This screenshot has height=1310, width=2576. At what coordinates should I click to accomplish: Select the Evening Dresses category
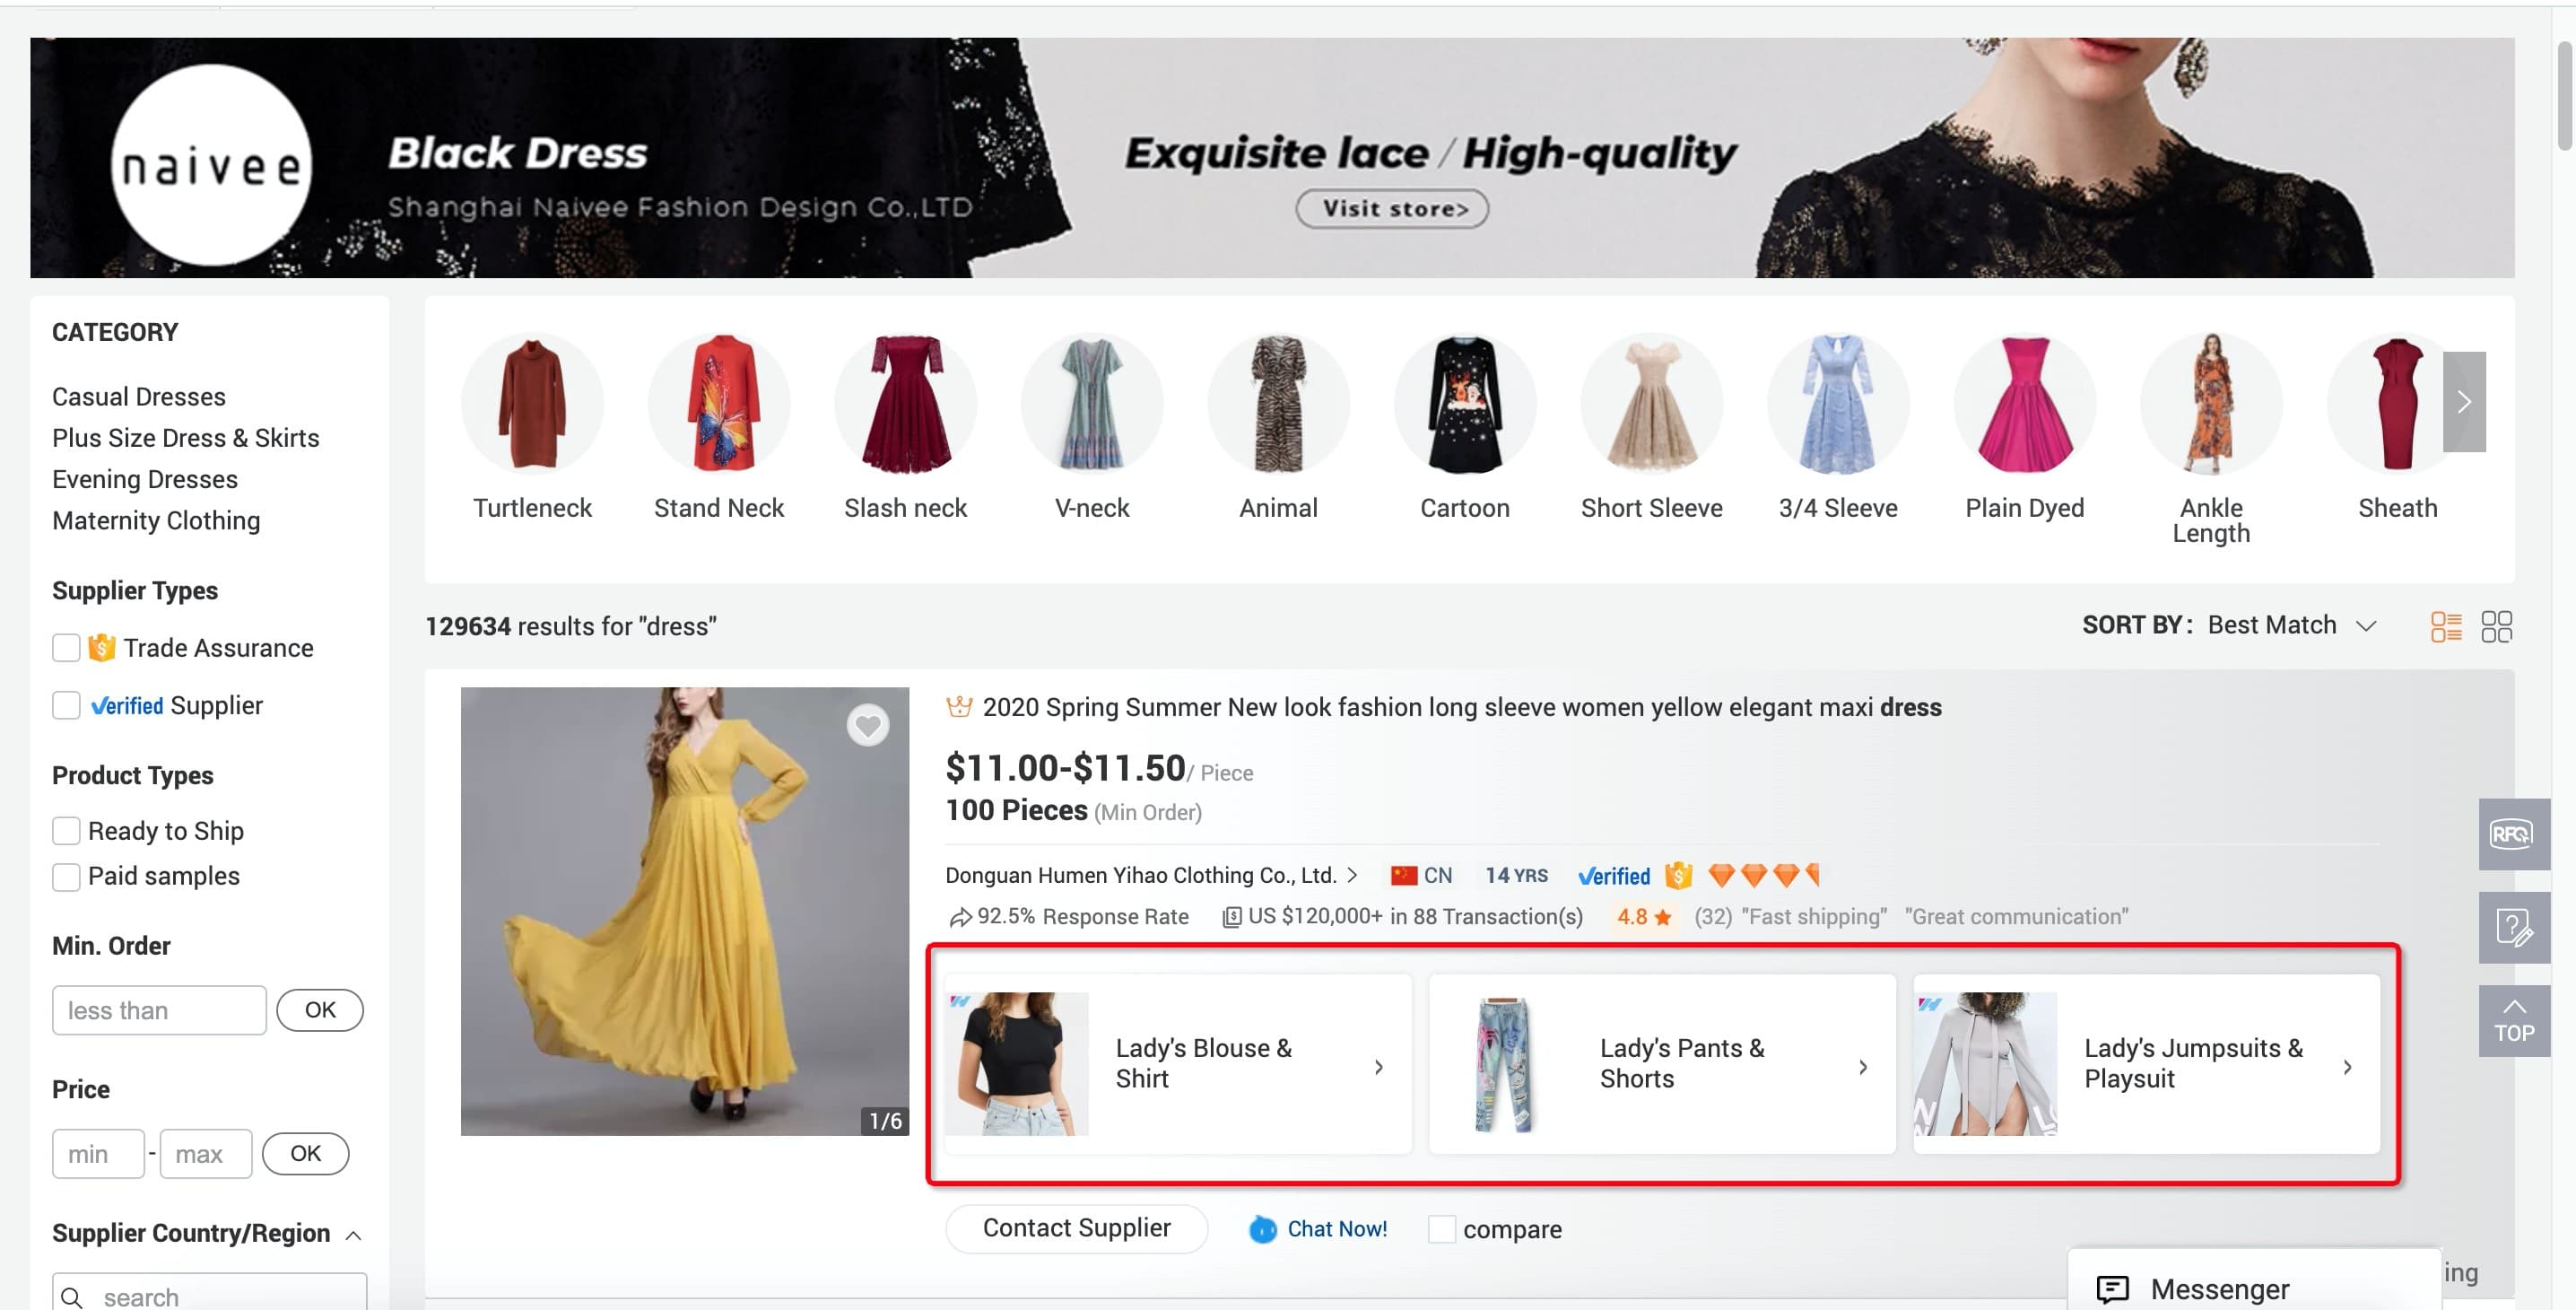145,479
